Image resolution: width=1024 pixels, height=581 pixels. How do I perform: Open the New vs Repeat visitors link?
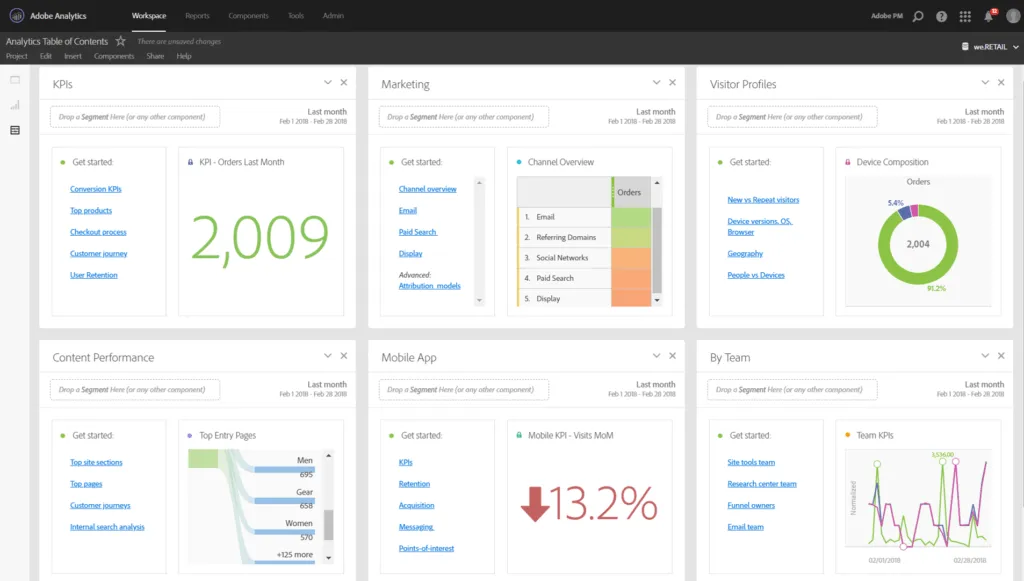click(763, 200)
